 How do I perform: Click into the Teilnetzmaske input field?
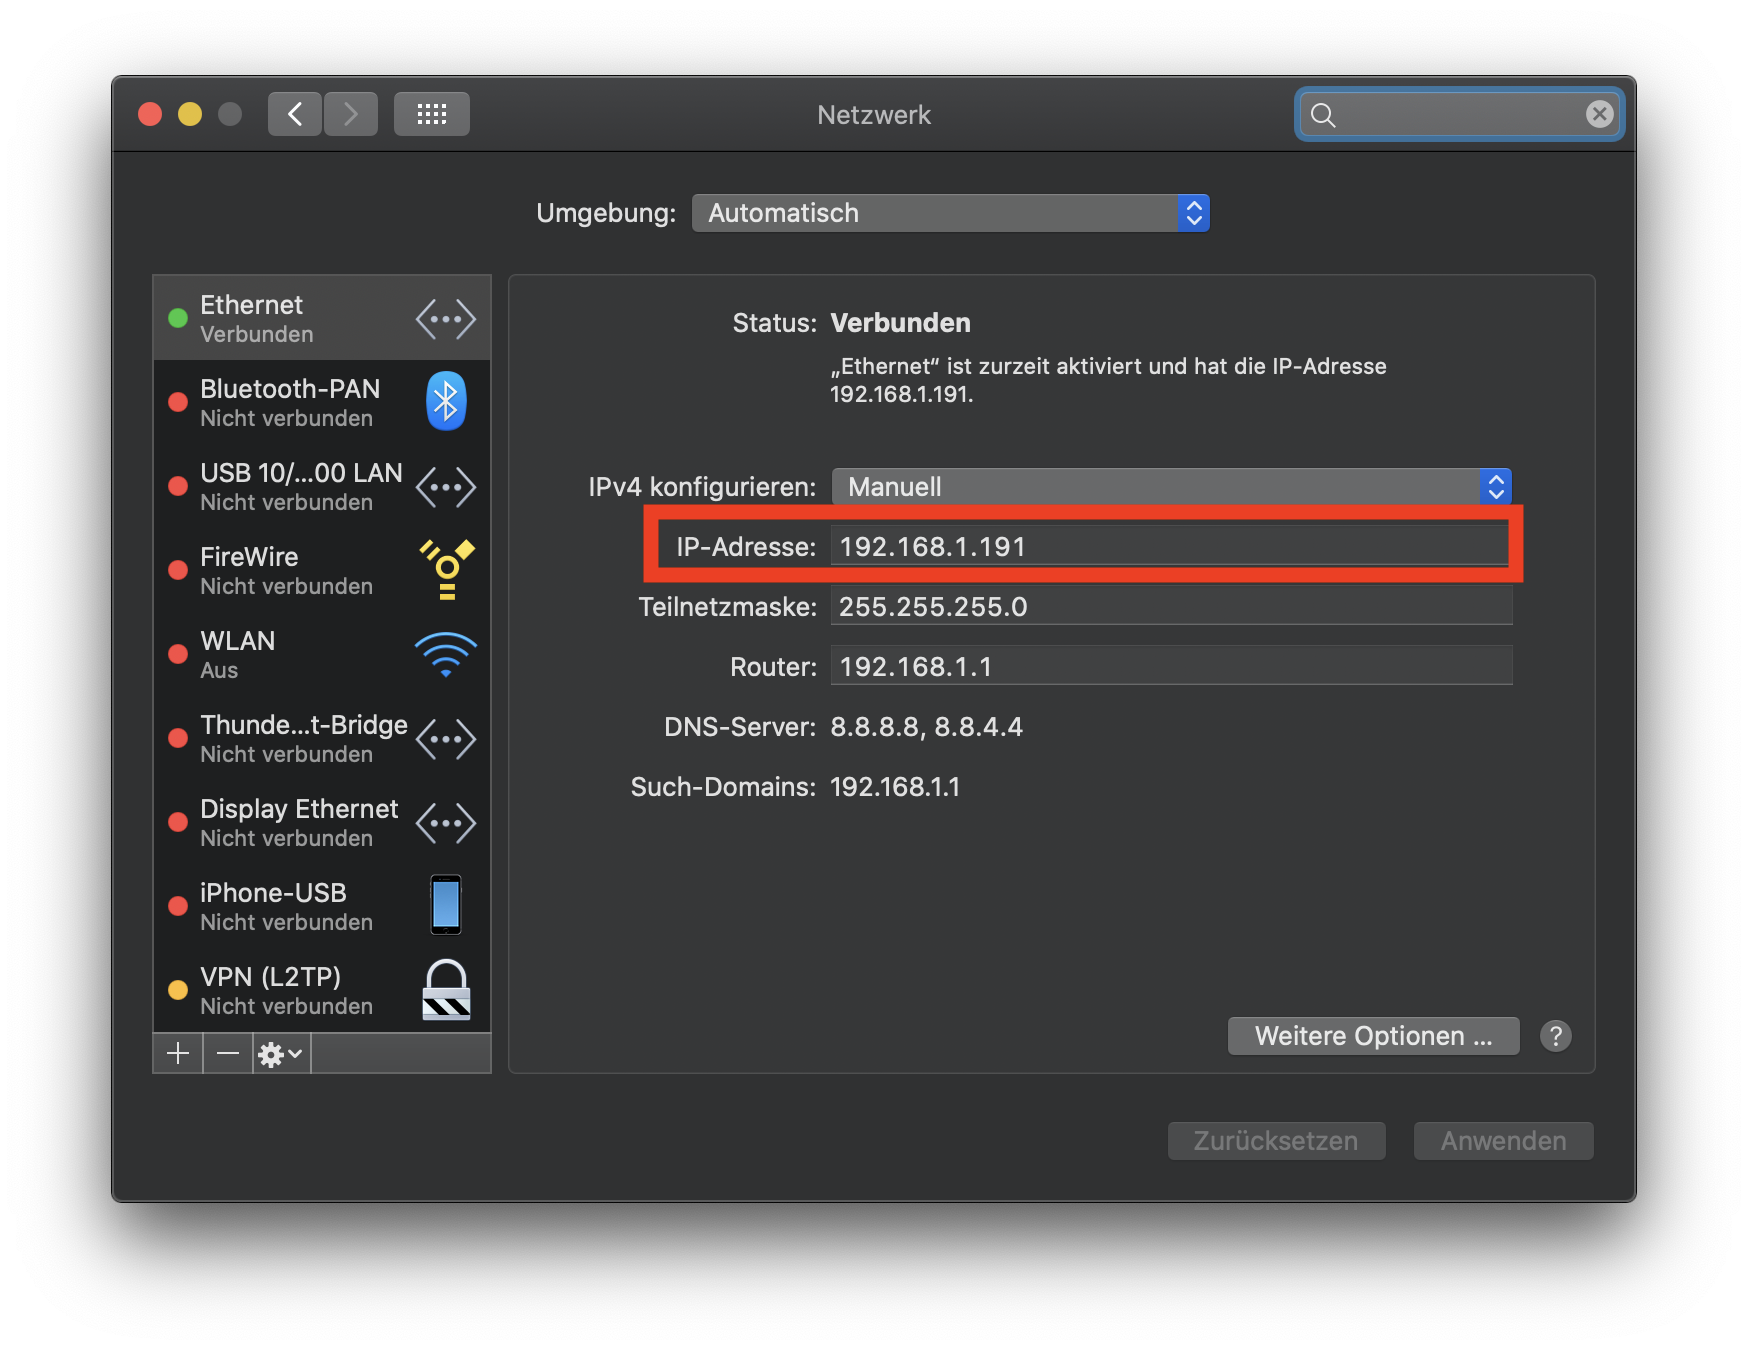[x=1170, y=607]
